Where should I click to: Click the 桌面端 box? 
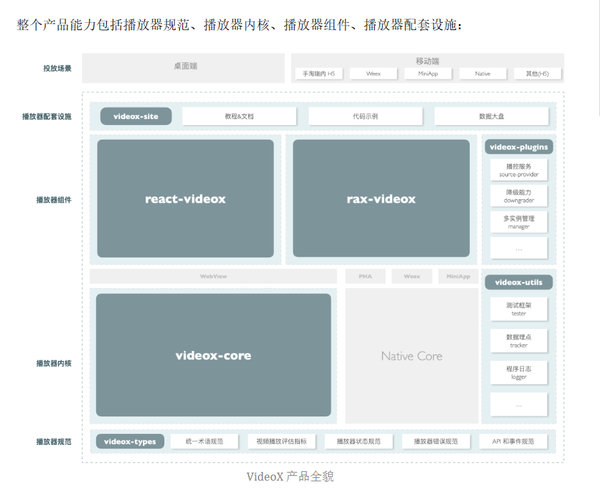tap(183, 68)
